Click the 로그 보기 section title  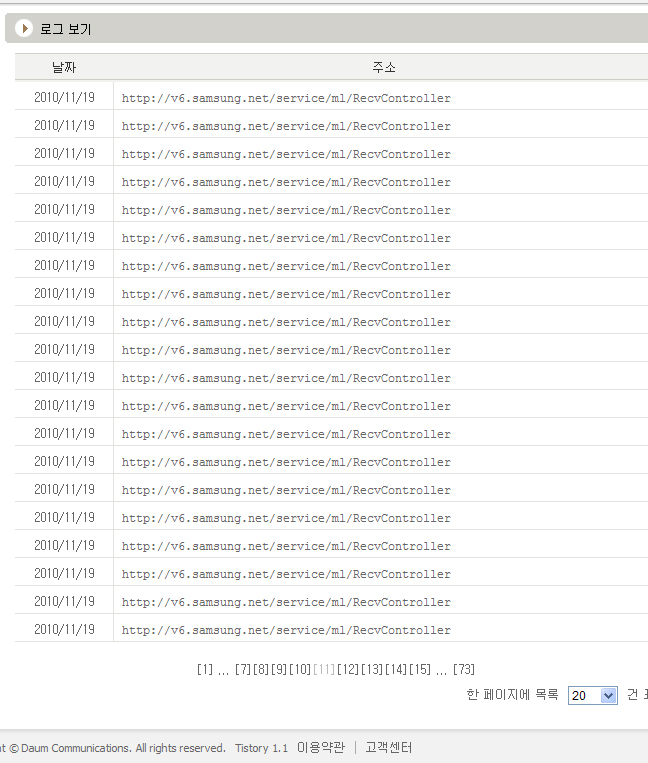click(65, 29)
